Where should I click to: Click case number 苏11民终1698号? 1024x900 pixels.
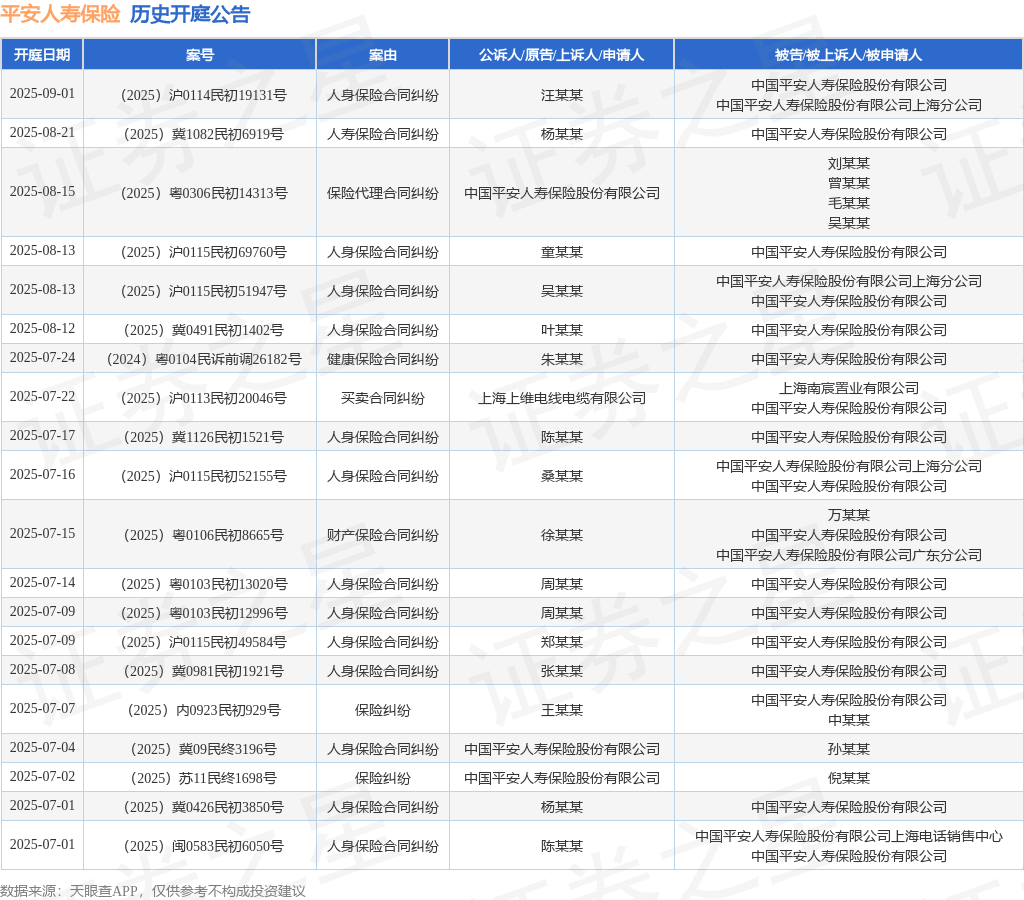pos(204,779)
